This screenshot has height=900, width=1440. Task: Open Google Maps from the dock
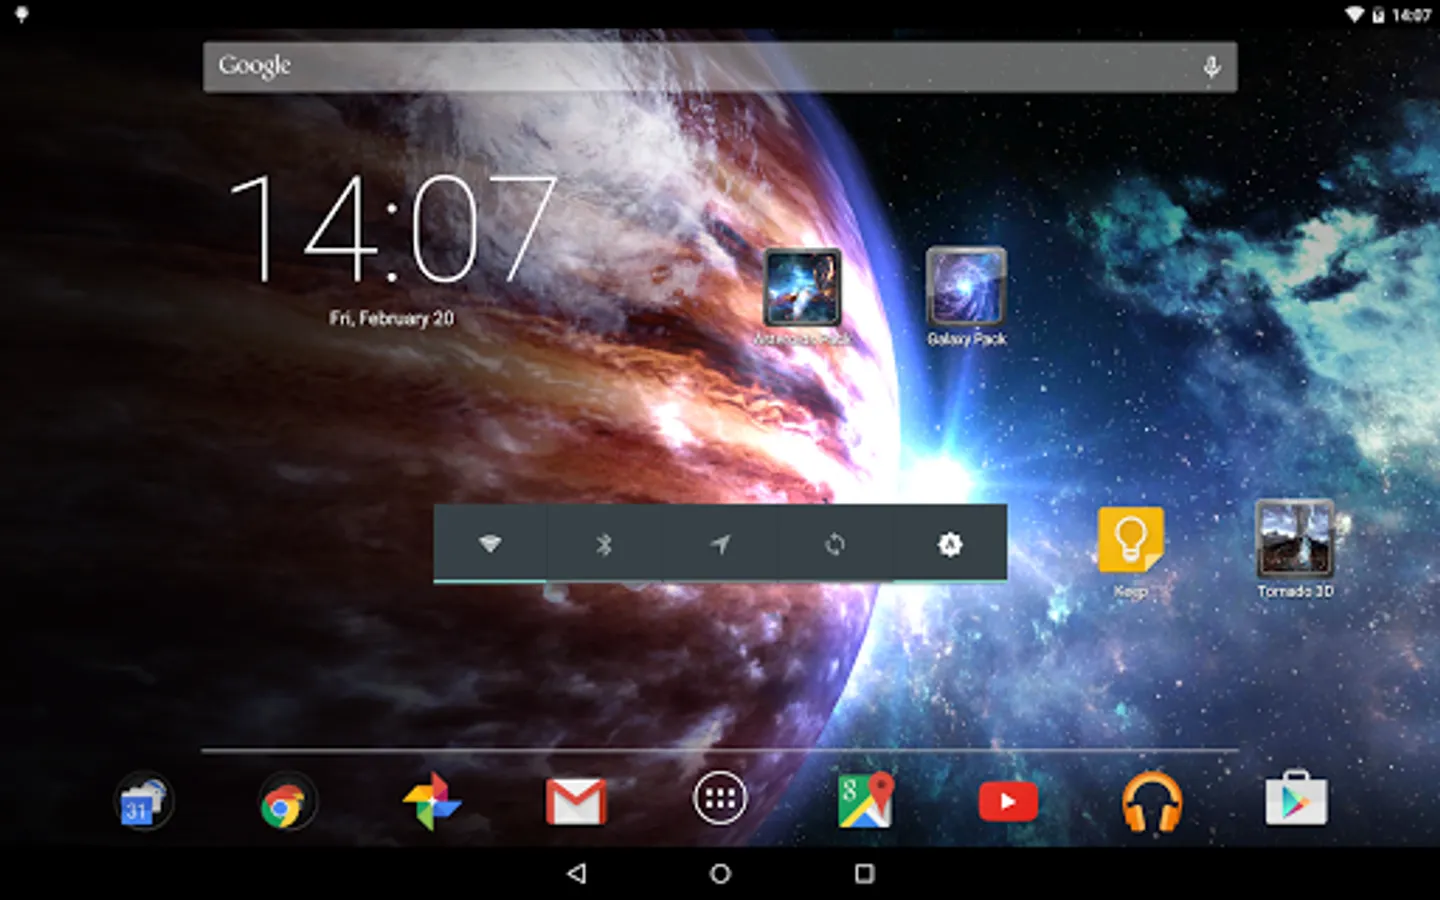pyautogui.click(x=865, y=800)
